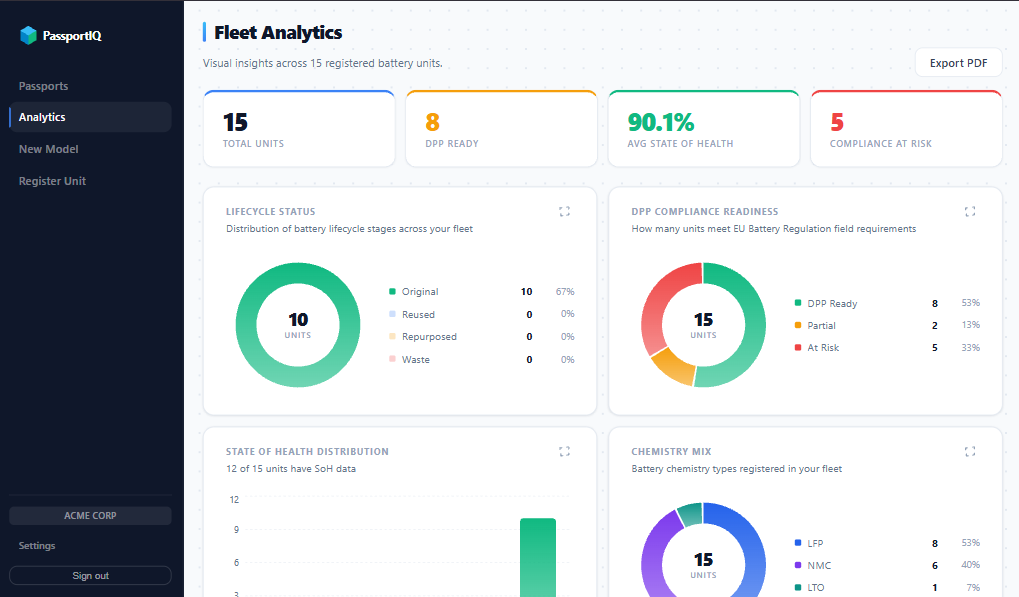
Task: Click the 67% value for Original
Action: pyautogui.click(x=565, y=292)
